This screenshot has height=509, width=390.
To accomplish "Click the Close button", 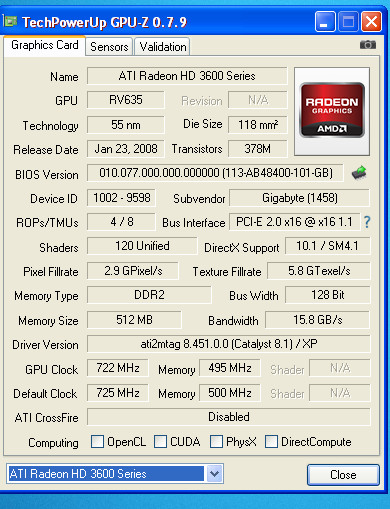I will 343,475.
